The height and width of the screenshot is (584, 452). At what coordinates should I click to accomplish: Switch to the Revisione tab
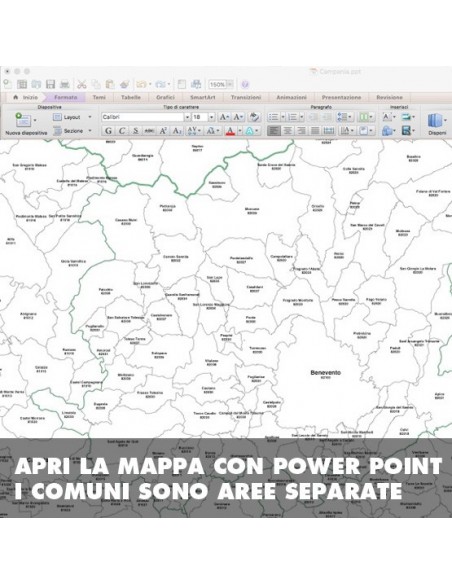[x=389, y=97]
